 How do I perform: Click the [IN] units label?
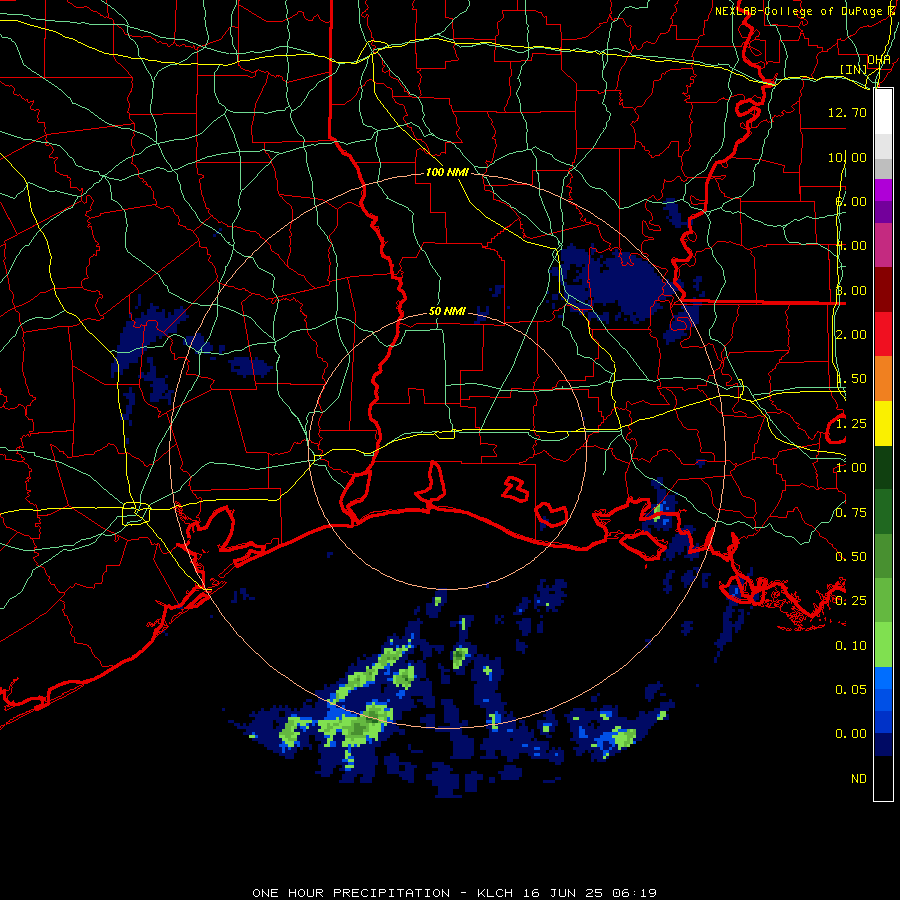854,69
